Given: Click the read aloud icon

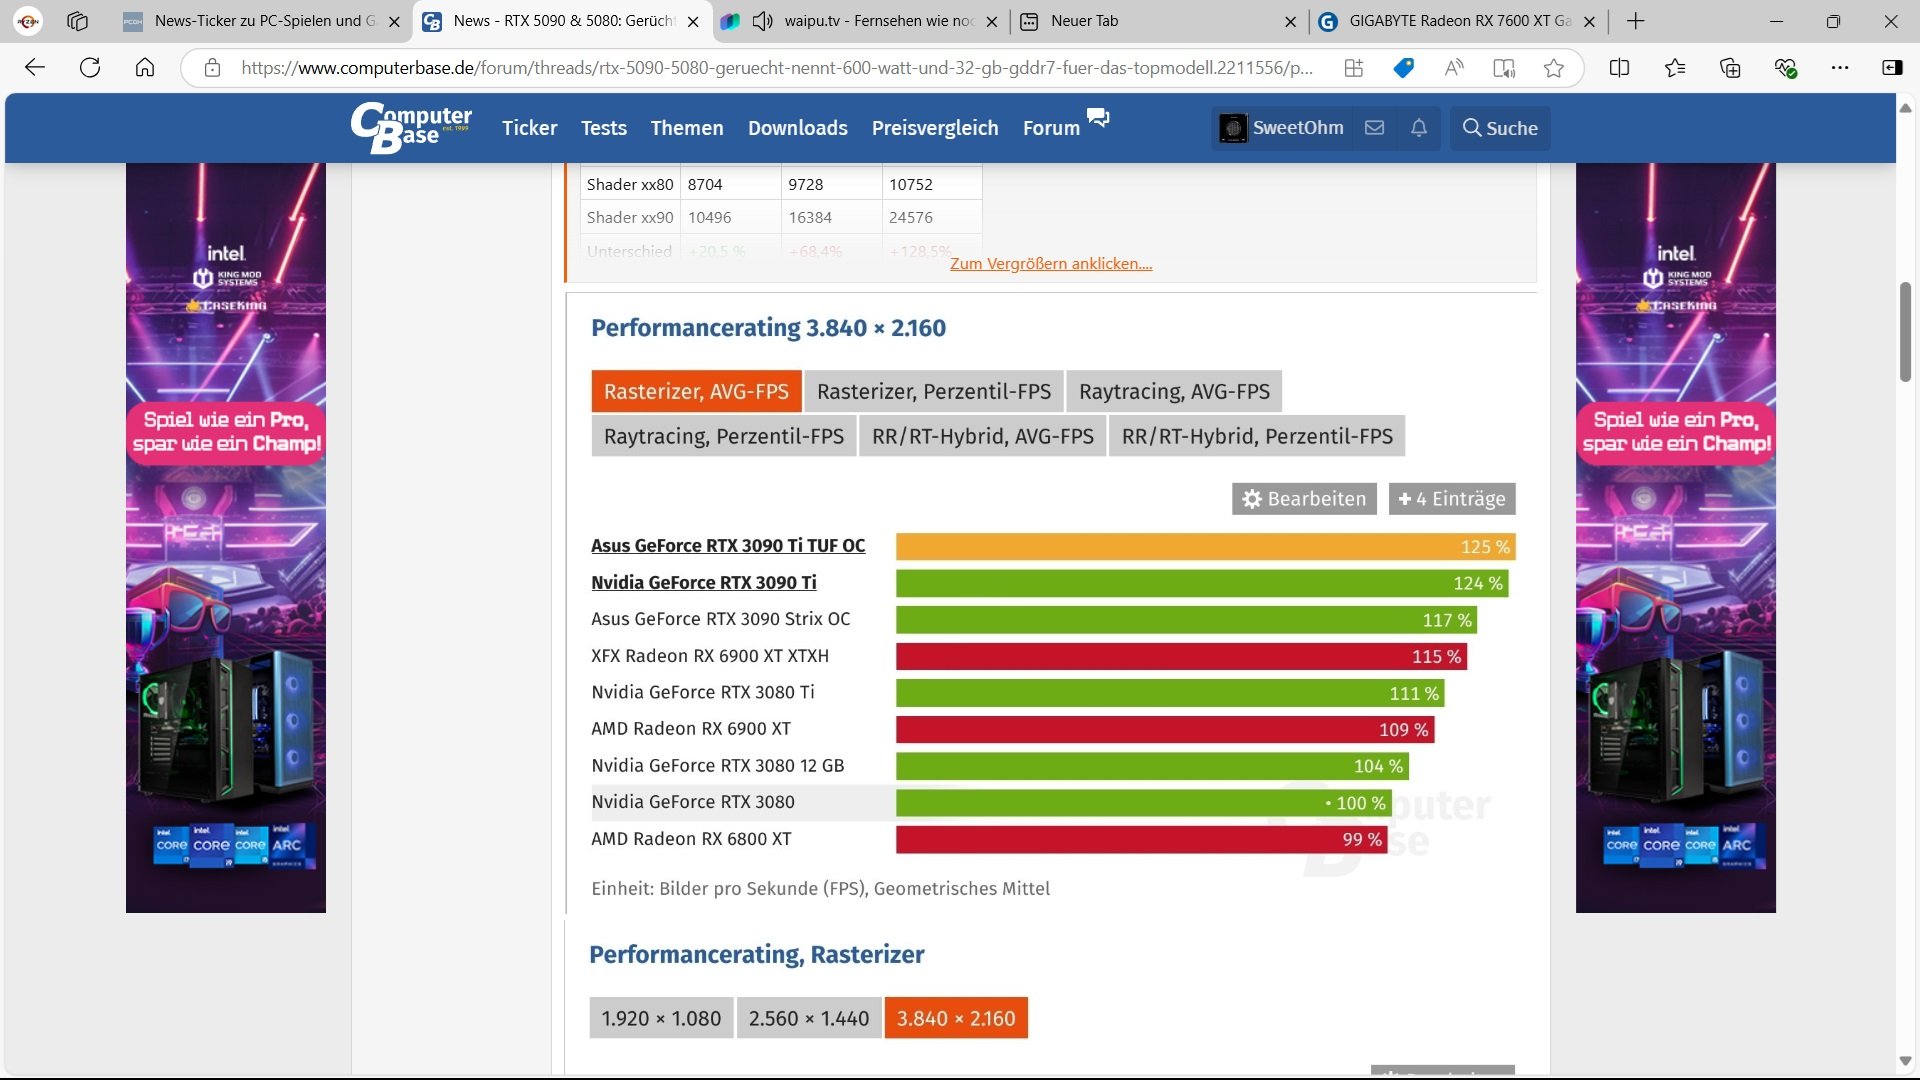Looking at the screenshot, I should [x=1454, y=68].
